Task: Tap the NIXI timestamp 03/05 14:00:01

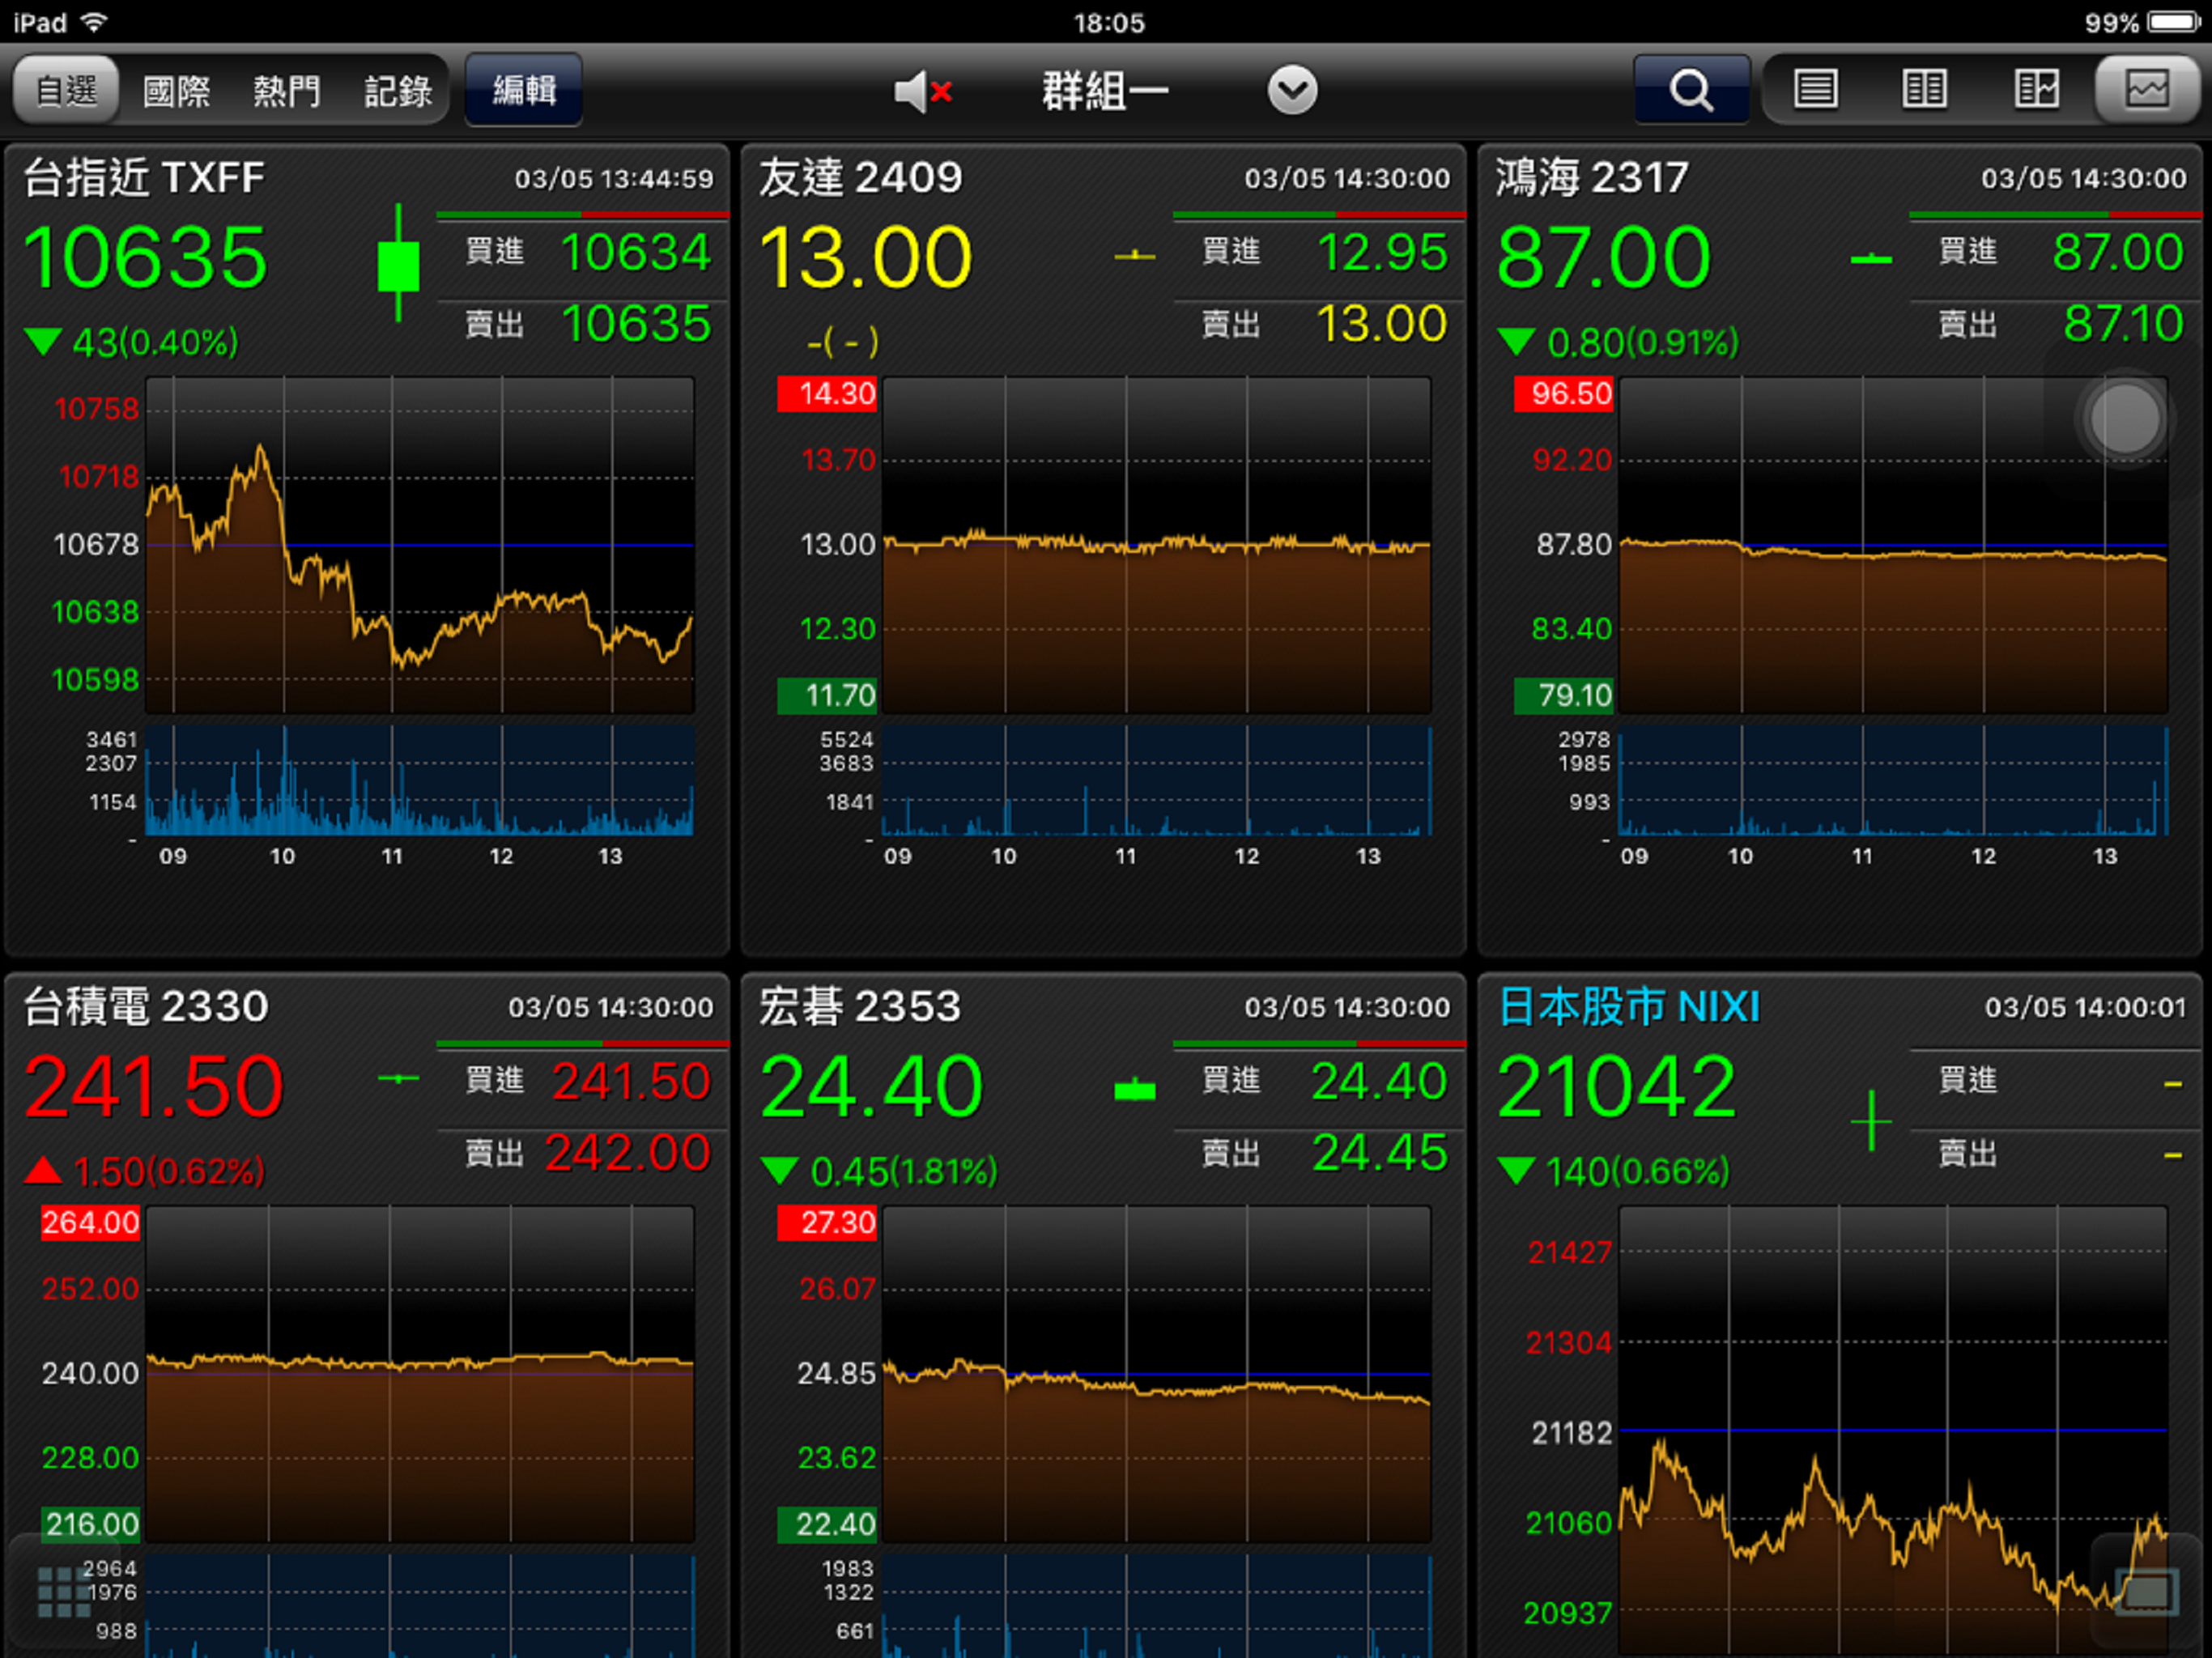Action: pyautogui.click(x=2085, y=1007)
